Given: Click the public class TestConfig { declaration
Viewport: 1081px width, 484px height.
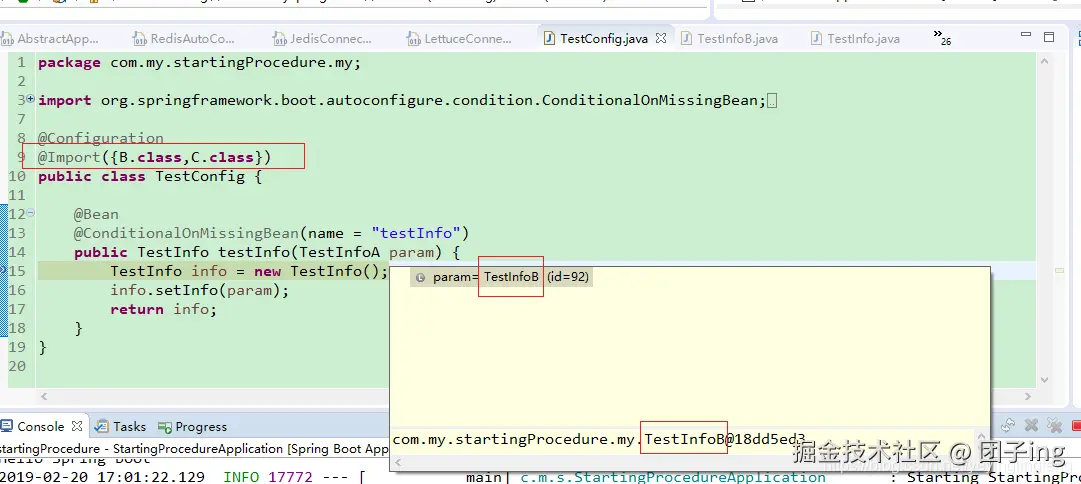Looking at the screenshot, I should tap(150, 176).
